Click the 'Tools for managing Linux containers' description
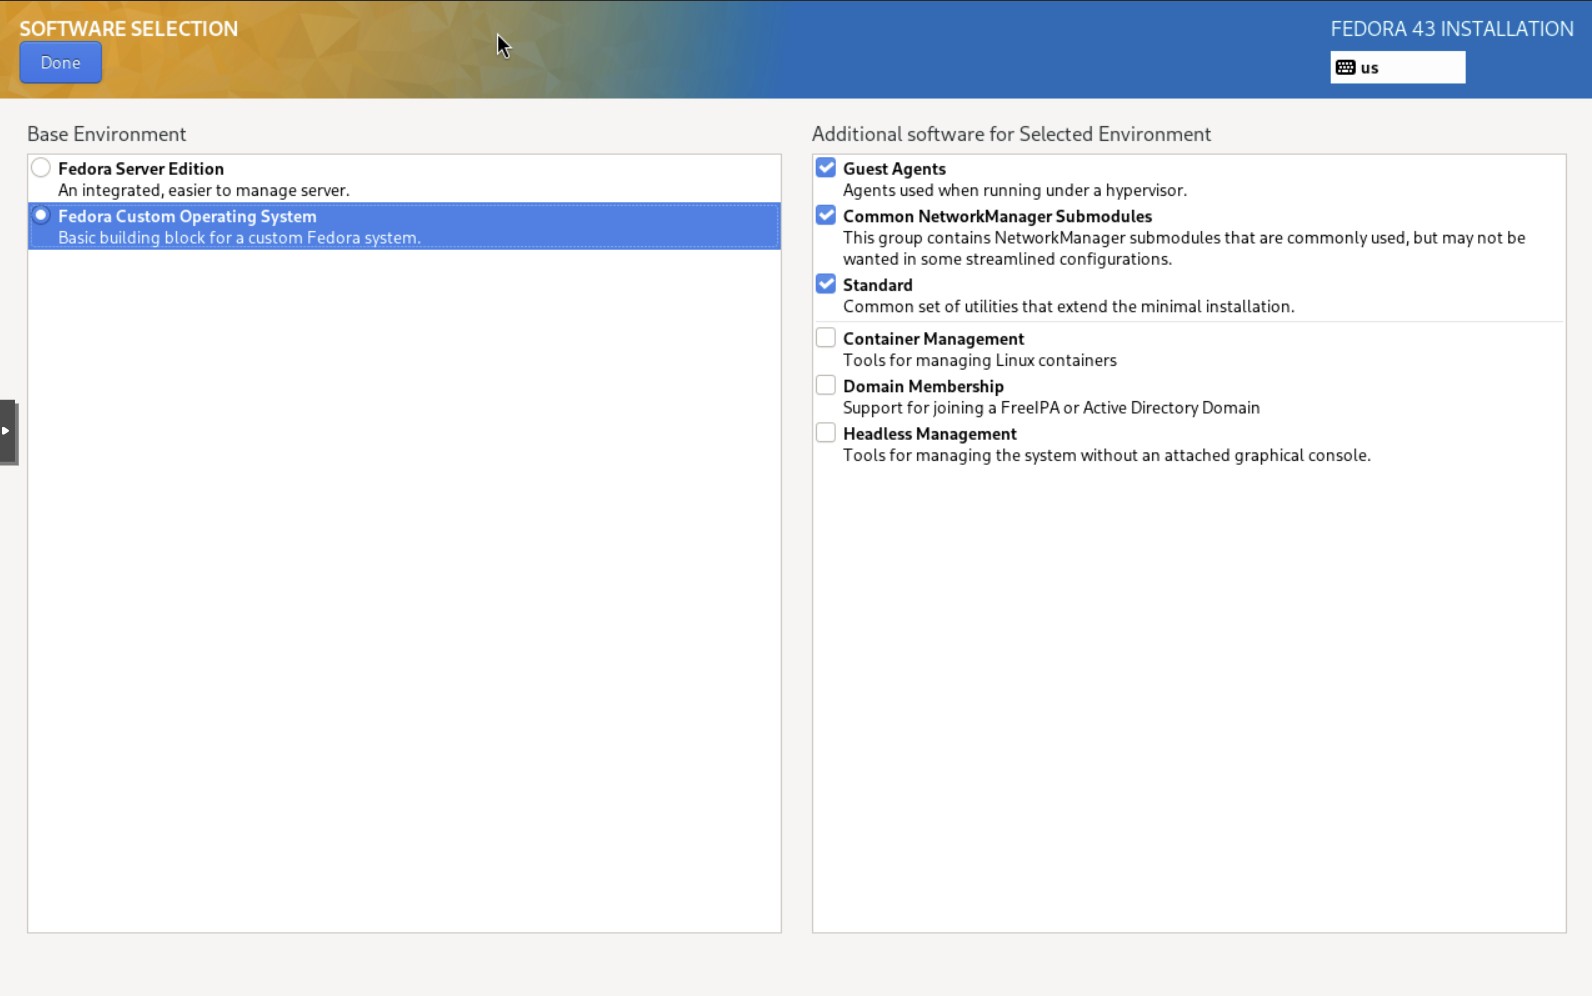 [x=979, y=360]
